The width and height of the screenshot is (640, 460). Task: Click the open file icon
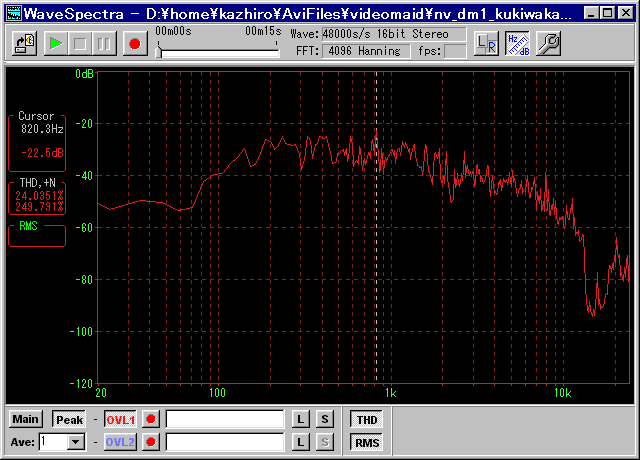tap(25, 43)
